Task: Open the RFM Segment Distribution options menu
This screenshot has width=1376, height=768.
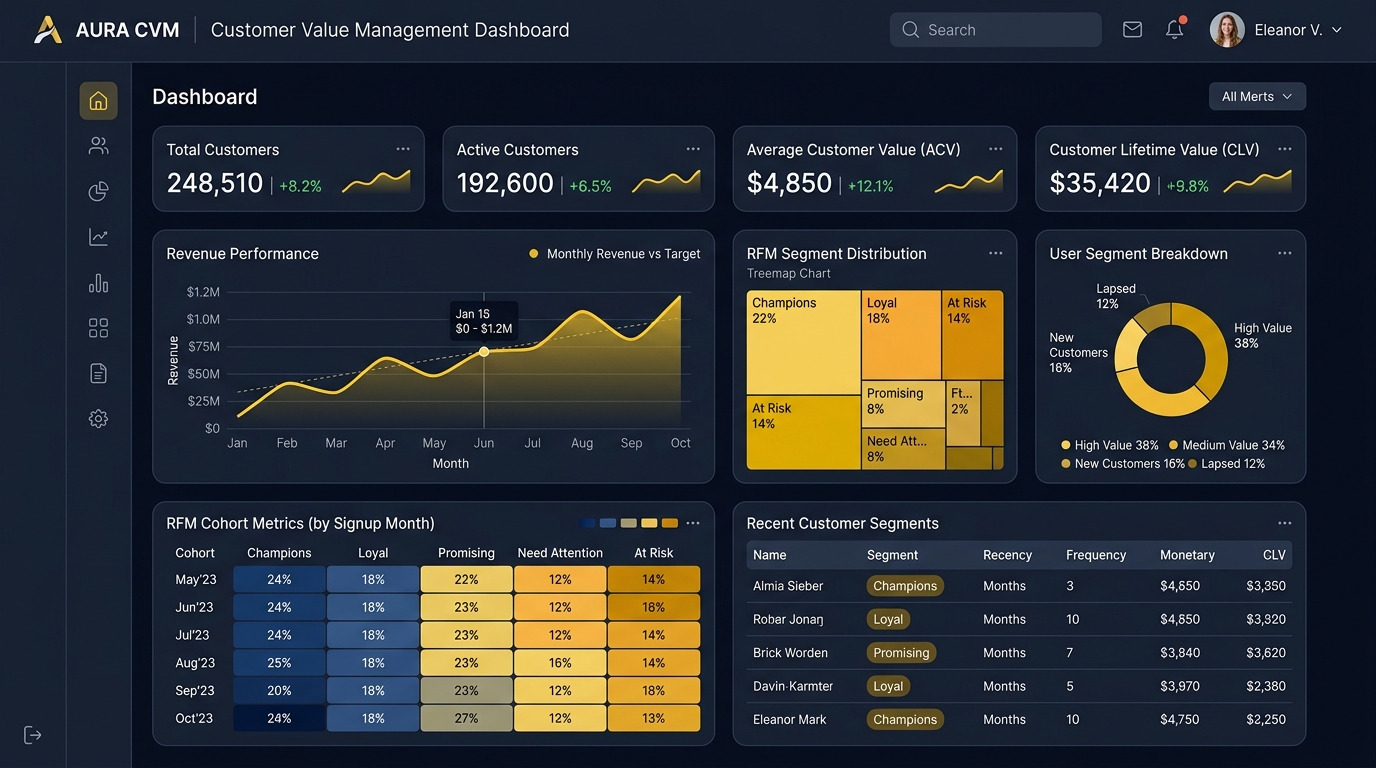Action: pos(996,253)
